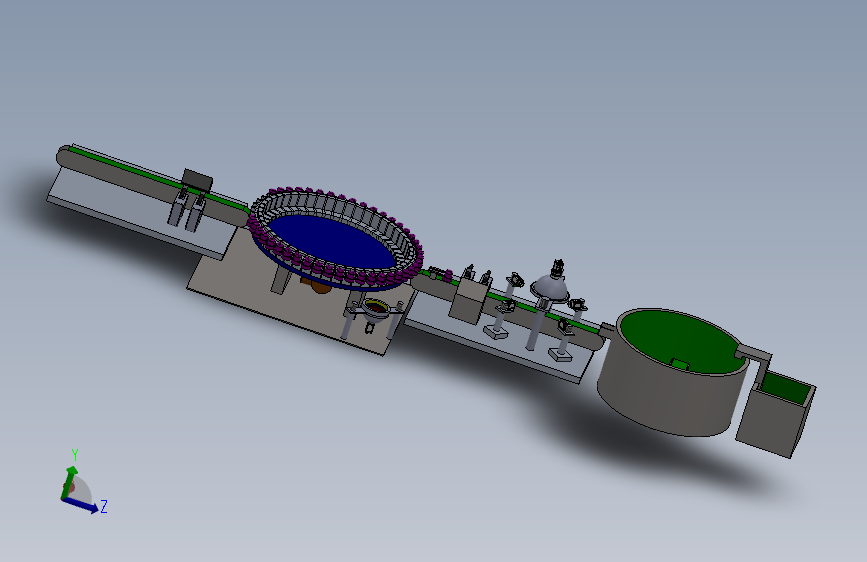This screenshot has height=562, width=867.
Task: Select the rectangular bin beside the round tank
Action: 775,413
